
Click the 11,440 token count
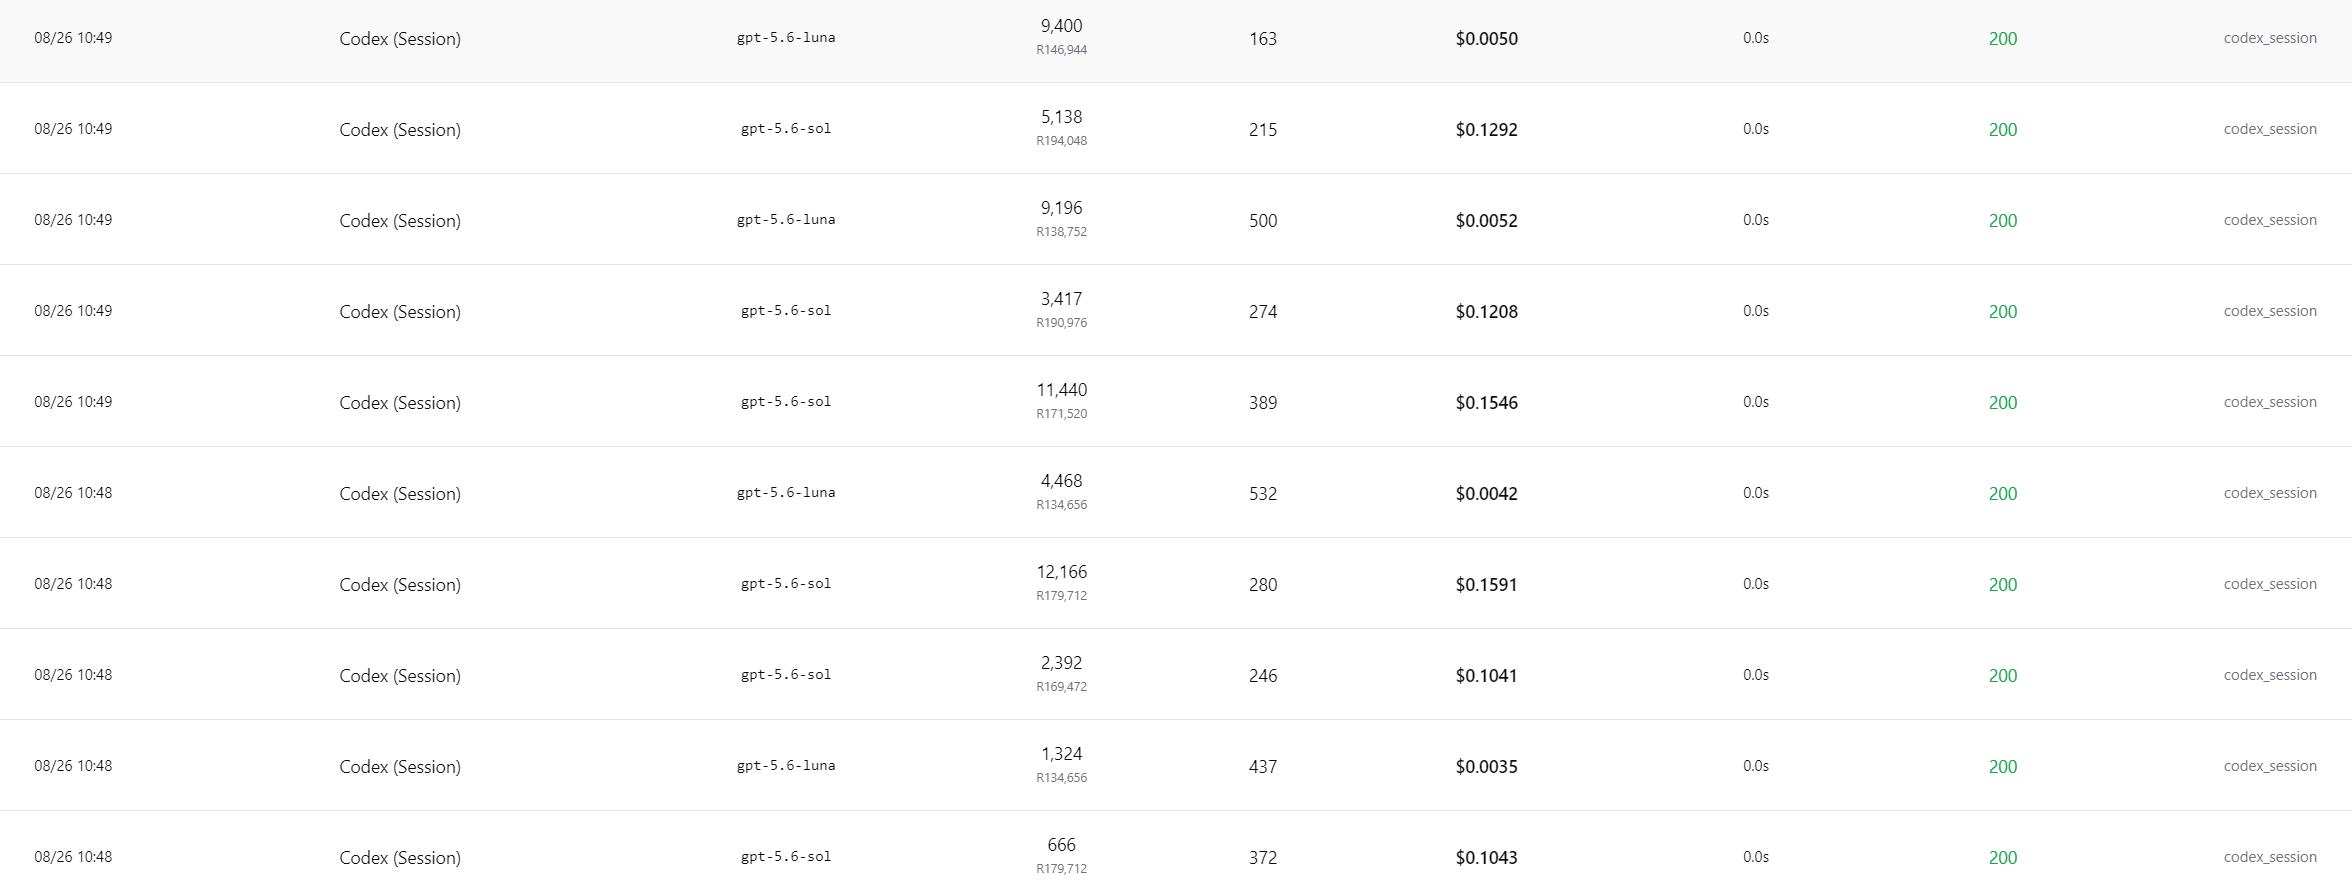click(x=1061, y=390)
